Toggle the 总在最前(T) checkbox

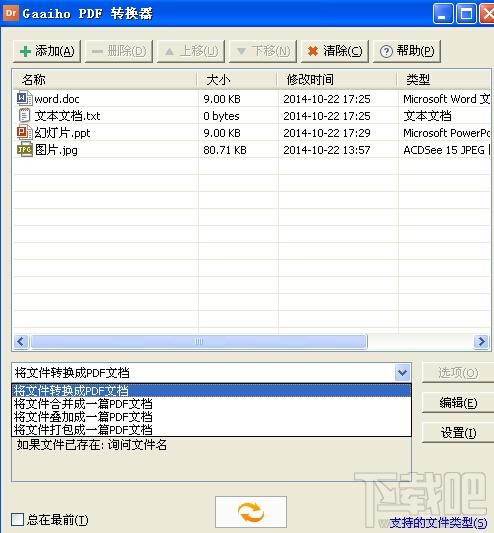tap(17, 520)
